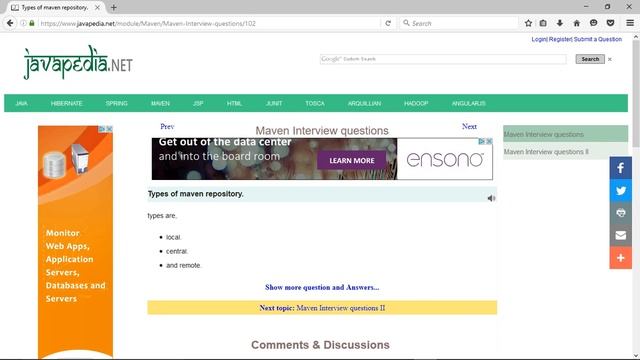The height and width of the screenshot is (360, 640).
Task: Click the print icon in the share sidebar
Action: pos(621,213)
